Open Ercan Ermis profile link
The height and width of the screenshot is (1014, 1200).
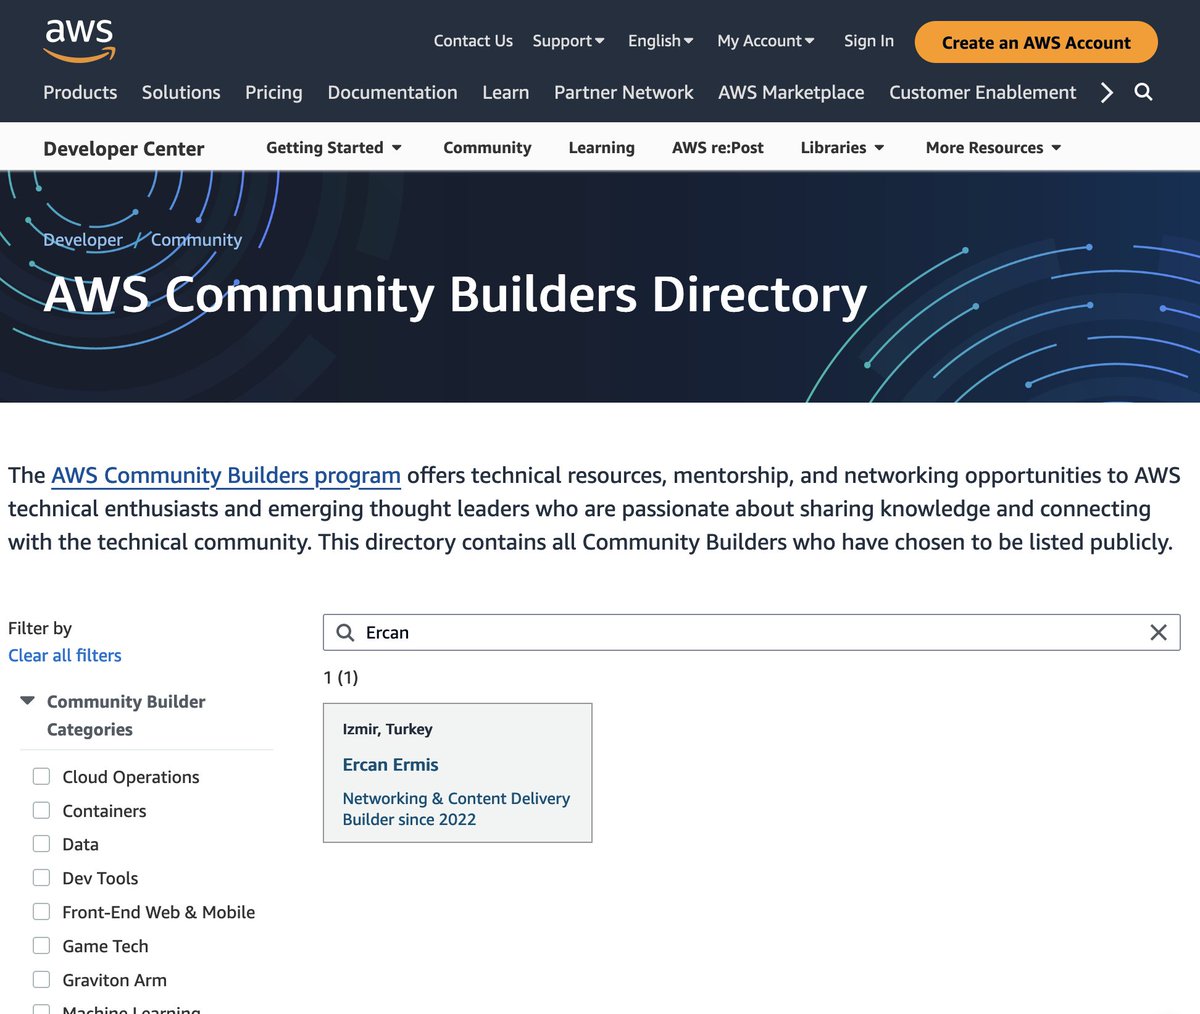point(390,764)
